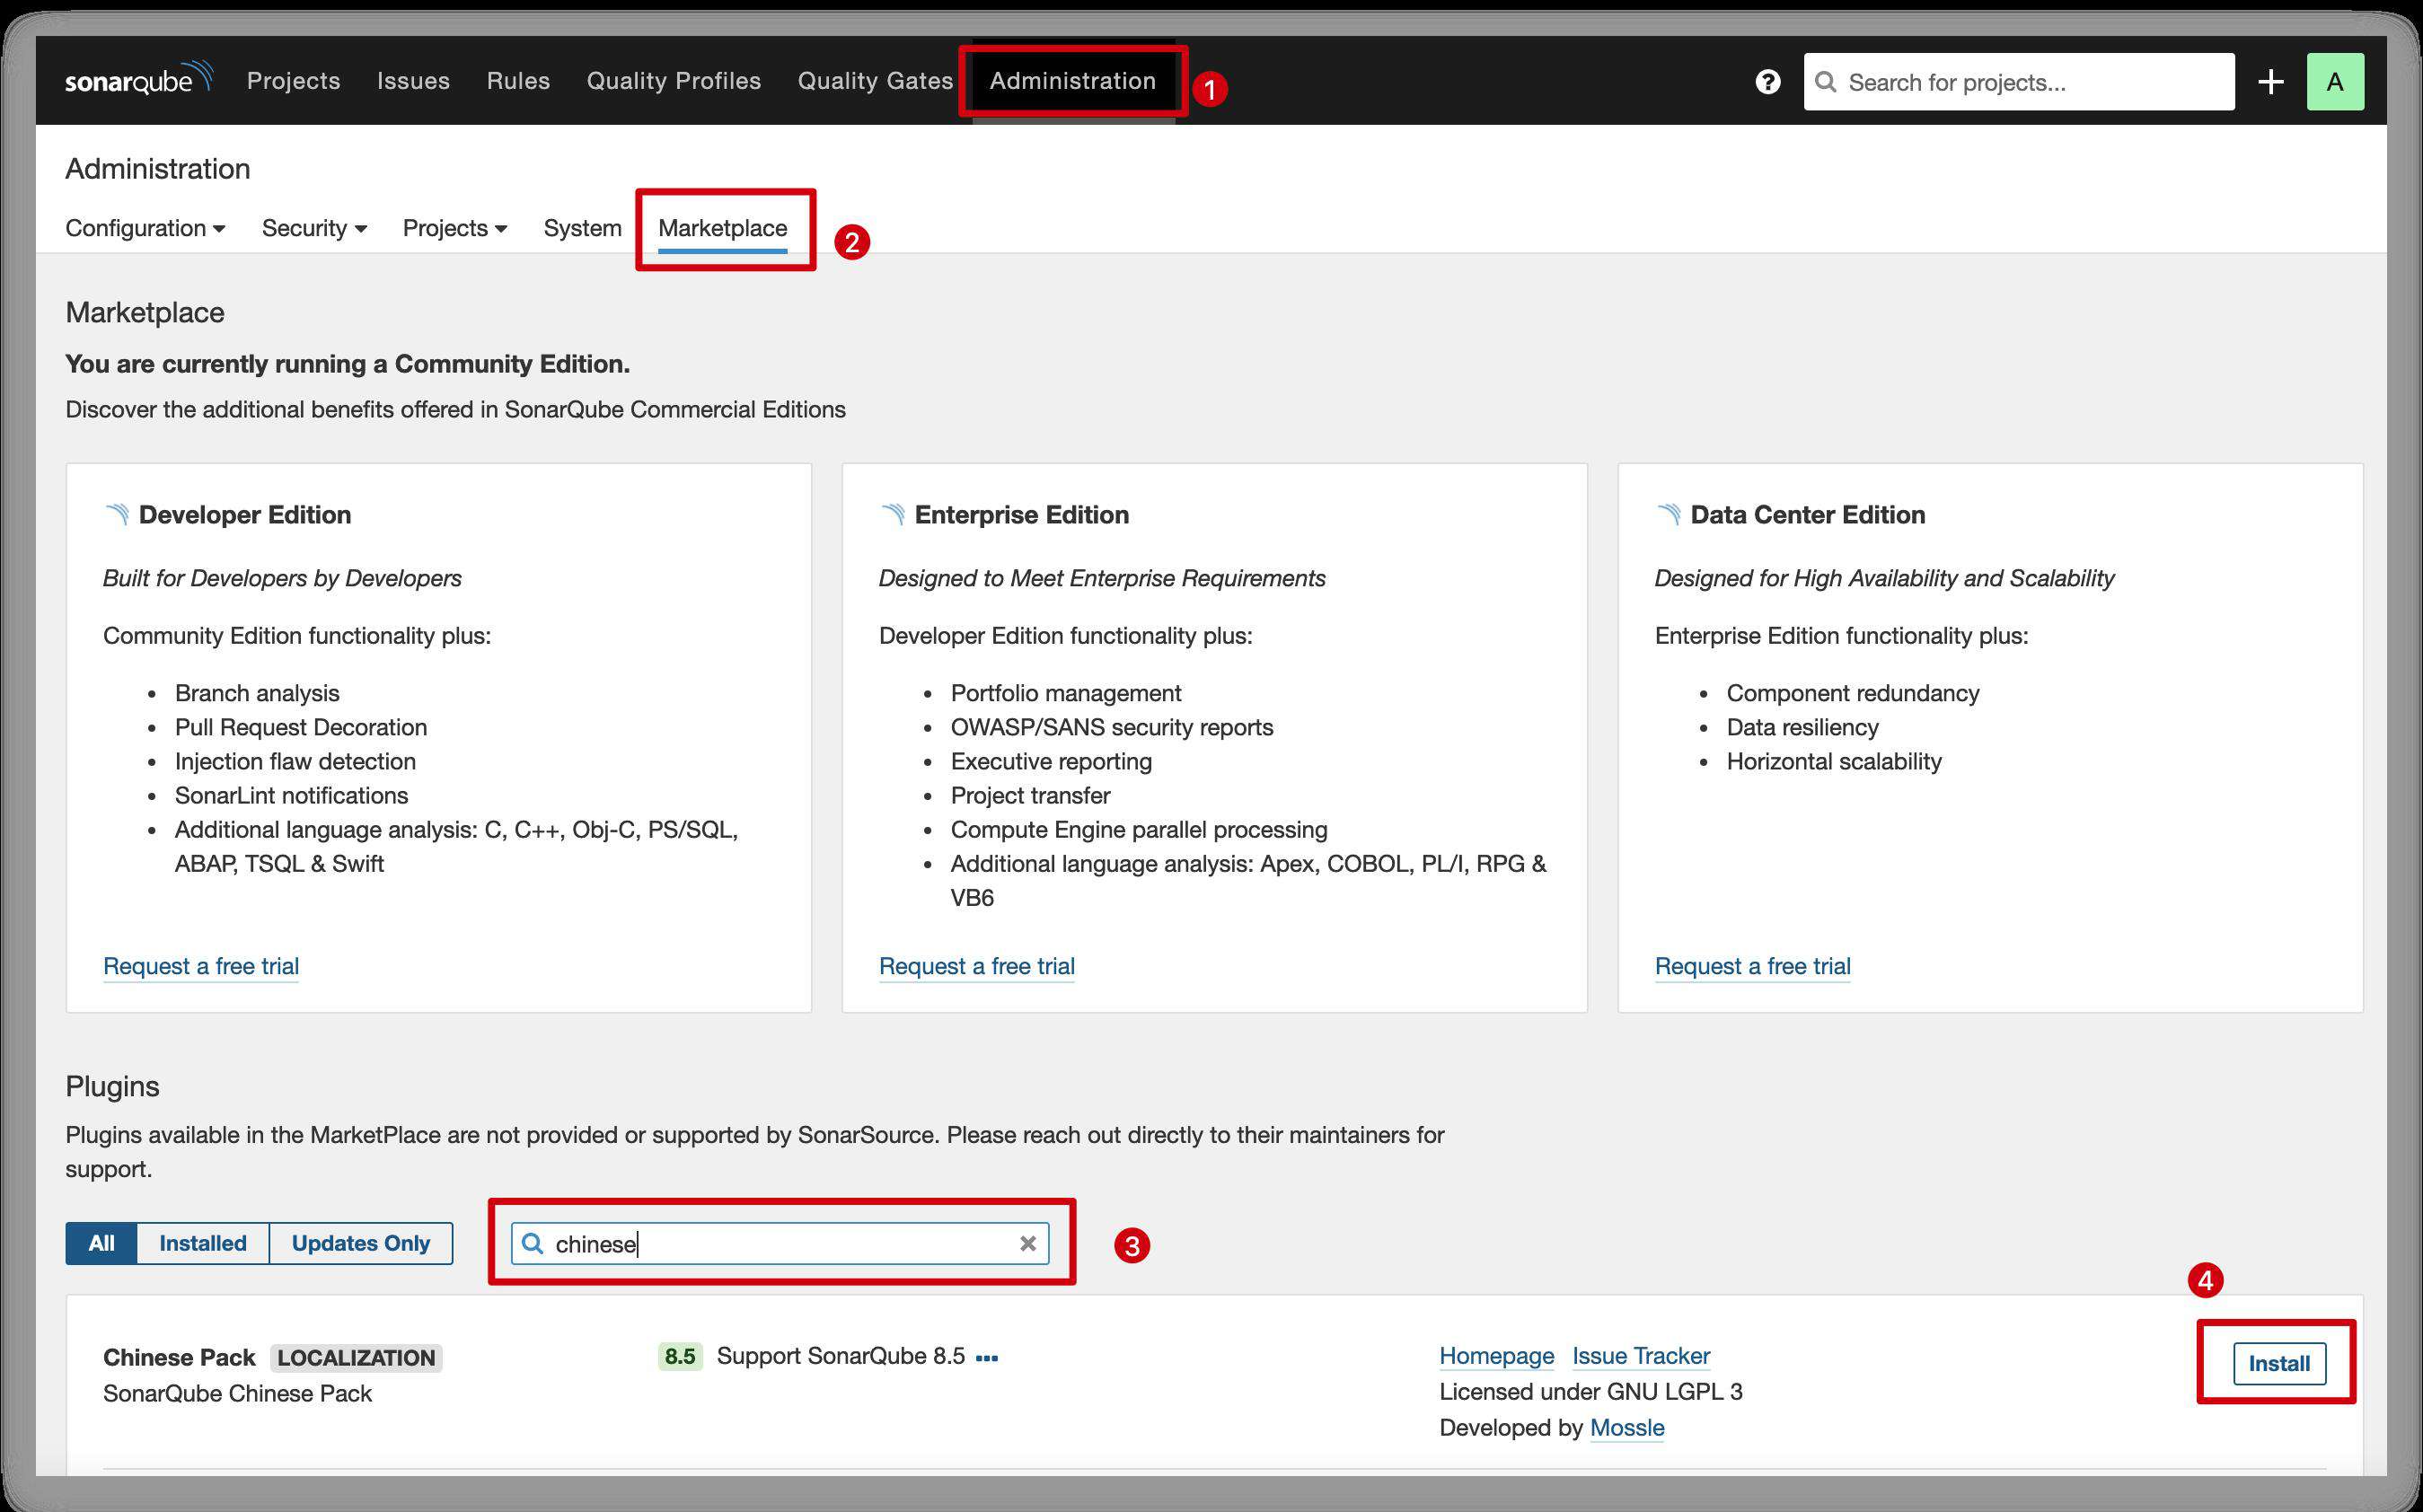
Task: Open the green A user avatar
Action: click(x=2334, y=81)
